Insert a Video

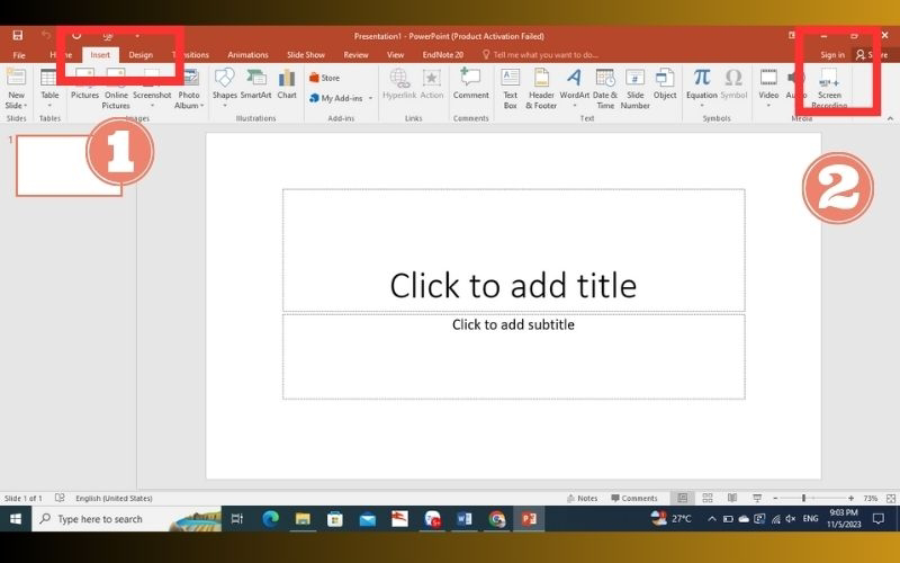[x=768, y=88]
